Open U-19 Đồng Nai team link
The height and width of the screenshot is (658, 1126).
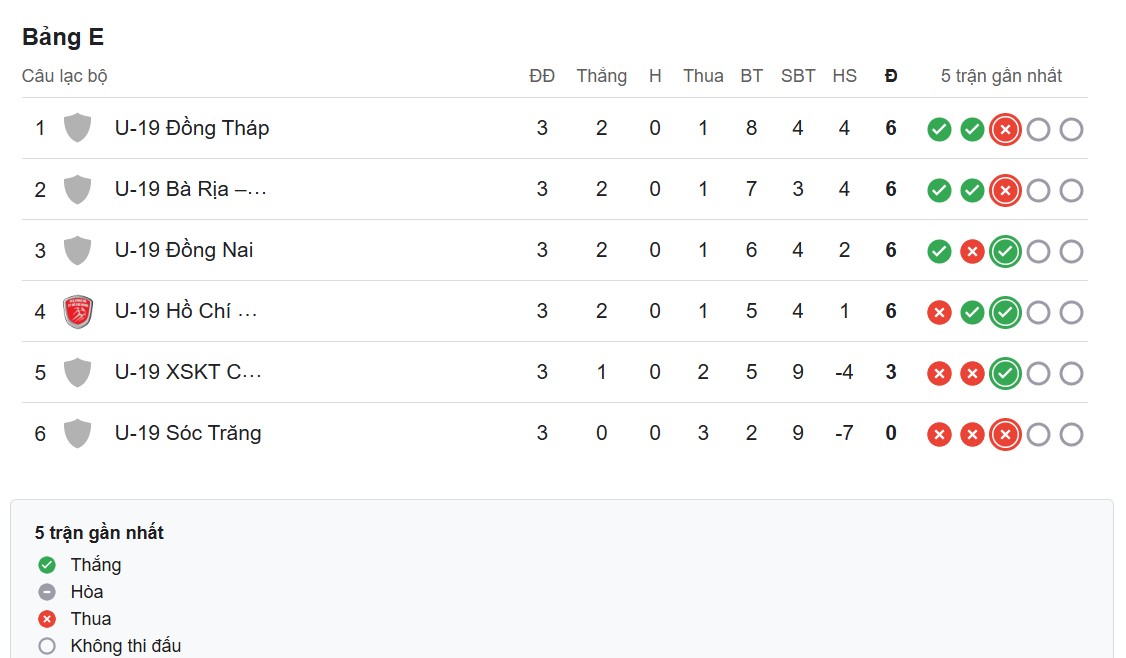pyautogui.click(x=184, y=250)
